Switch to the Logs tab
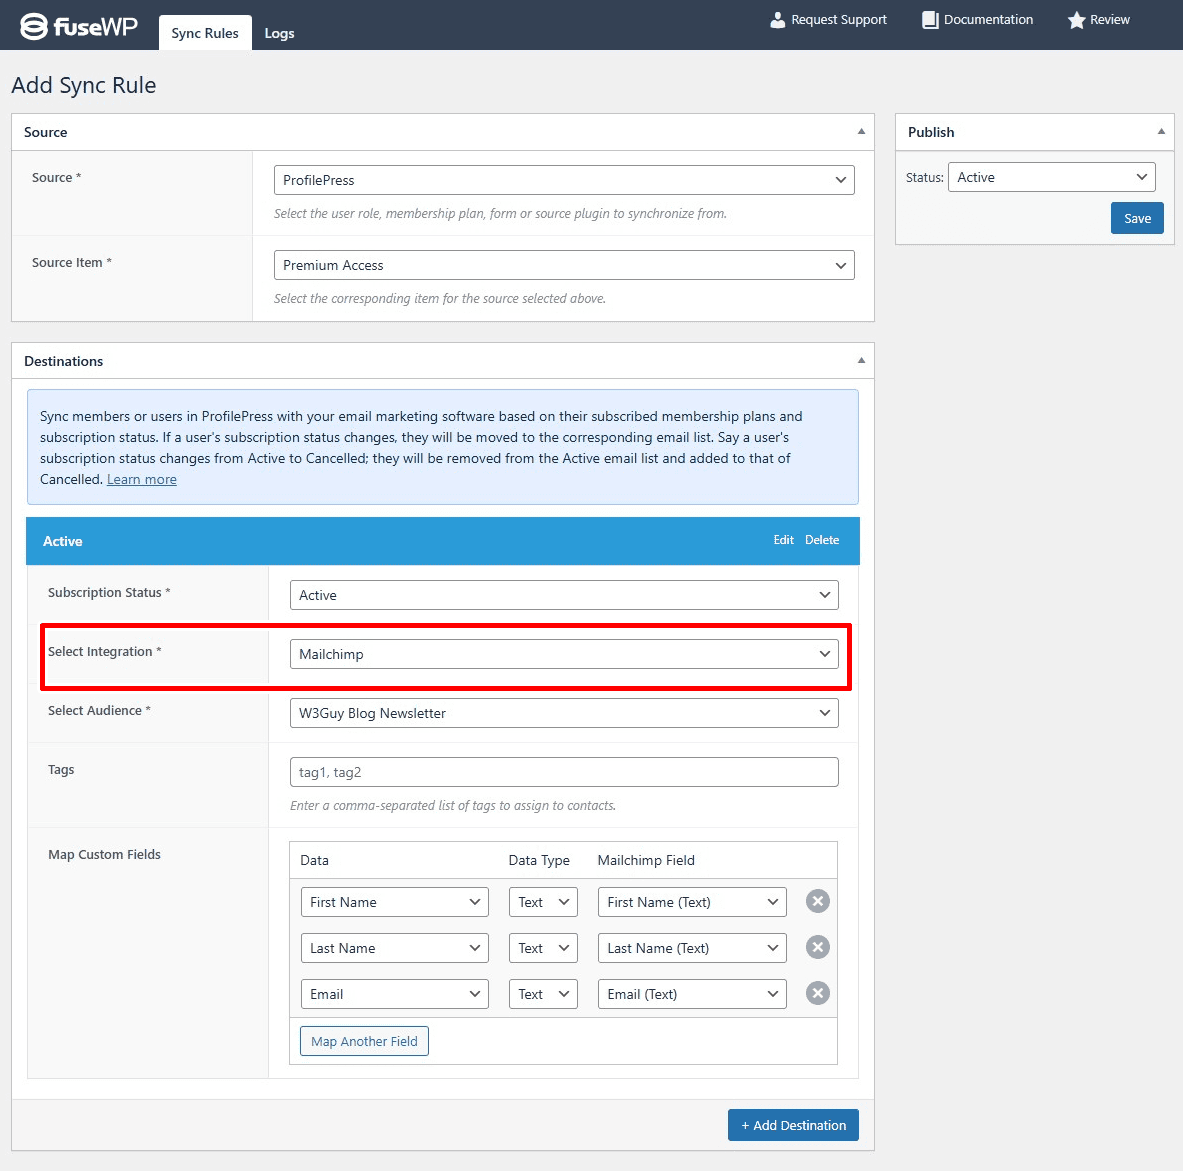This screenshot has width=1183, height=1171. (279, 33)
